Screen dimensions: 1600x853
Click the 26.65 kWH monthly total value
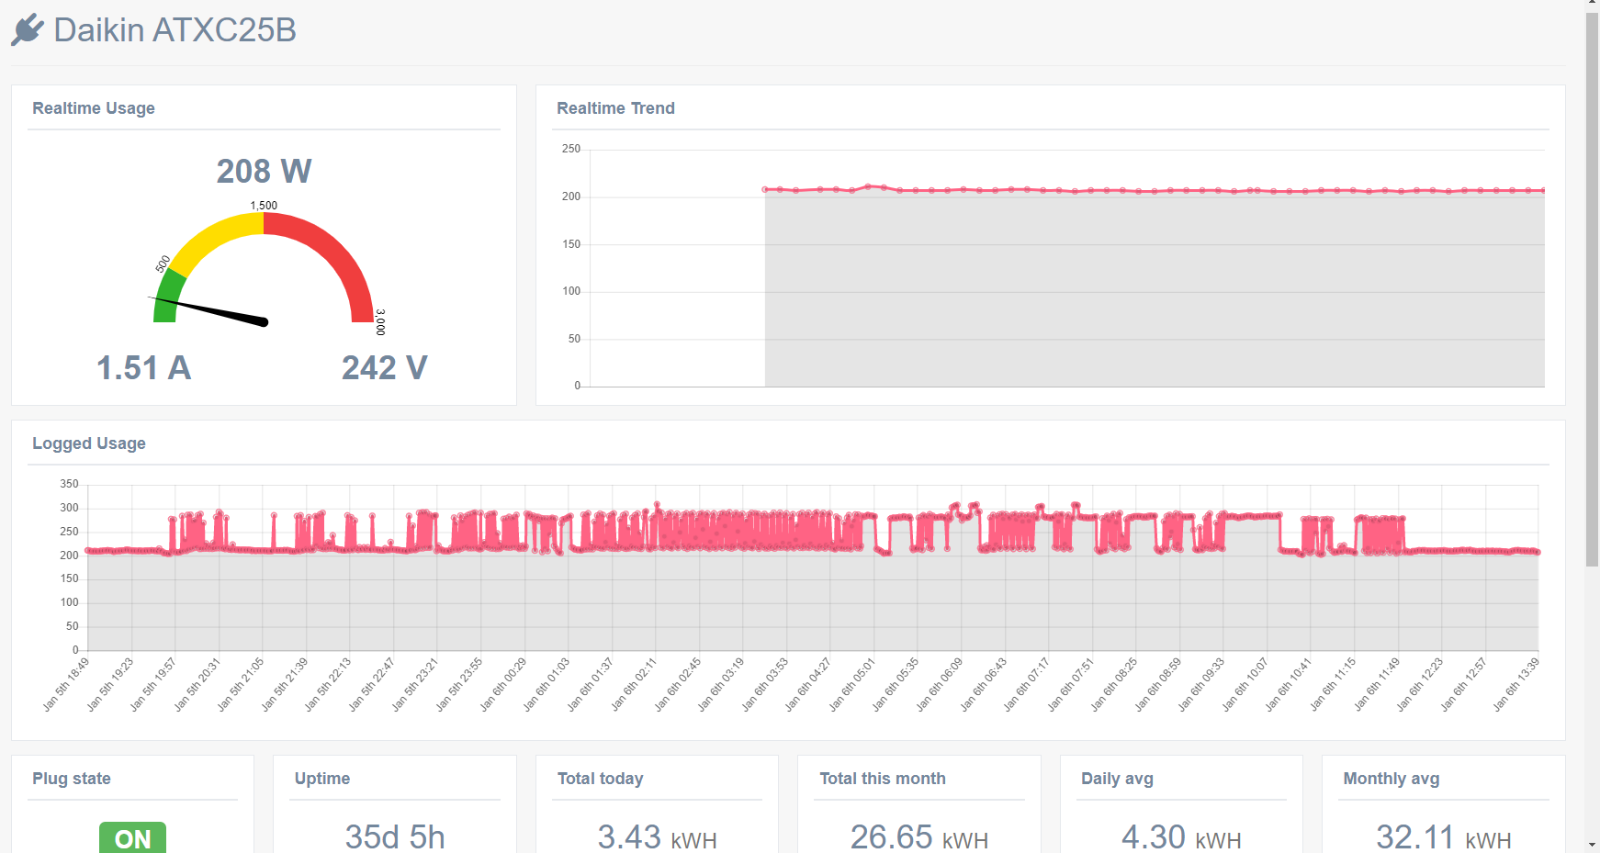[919, 837]
